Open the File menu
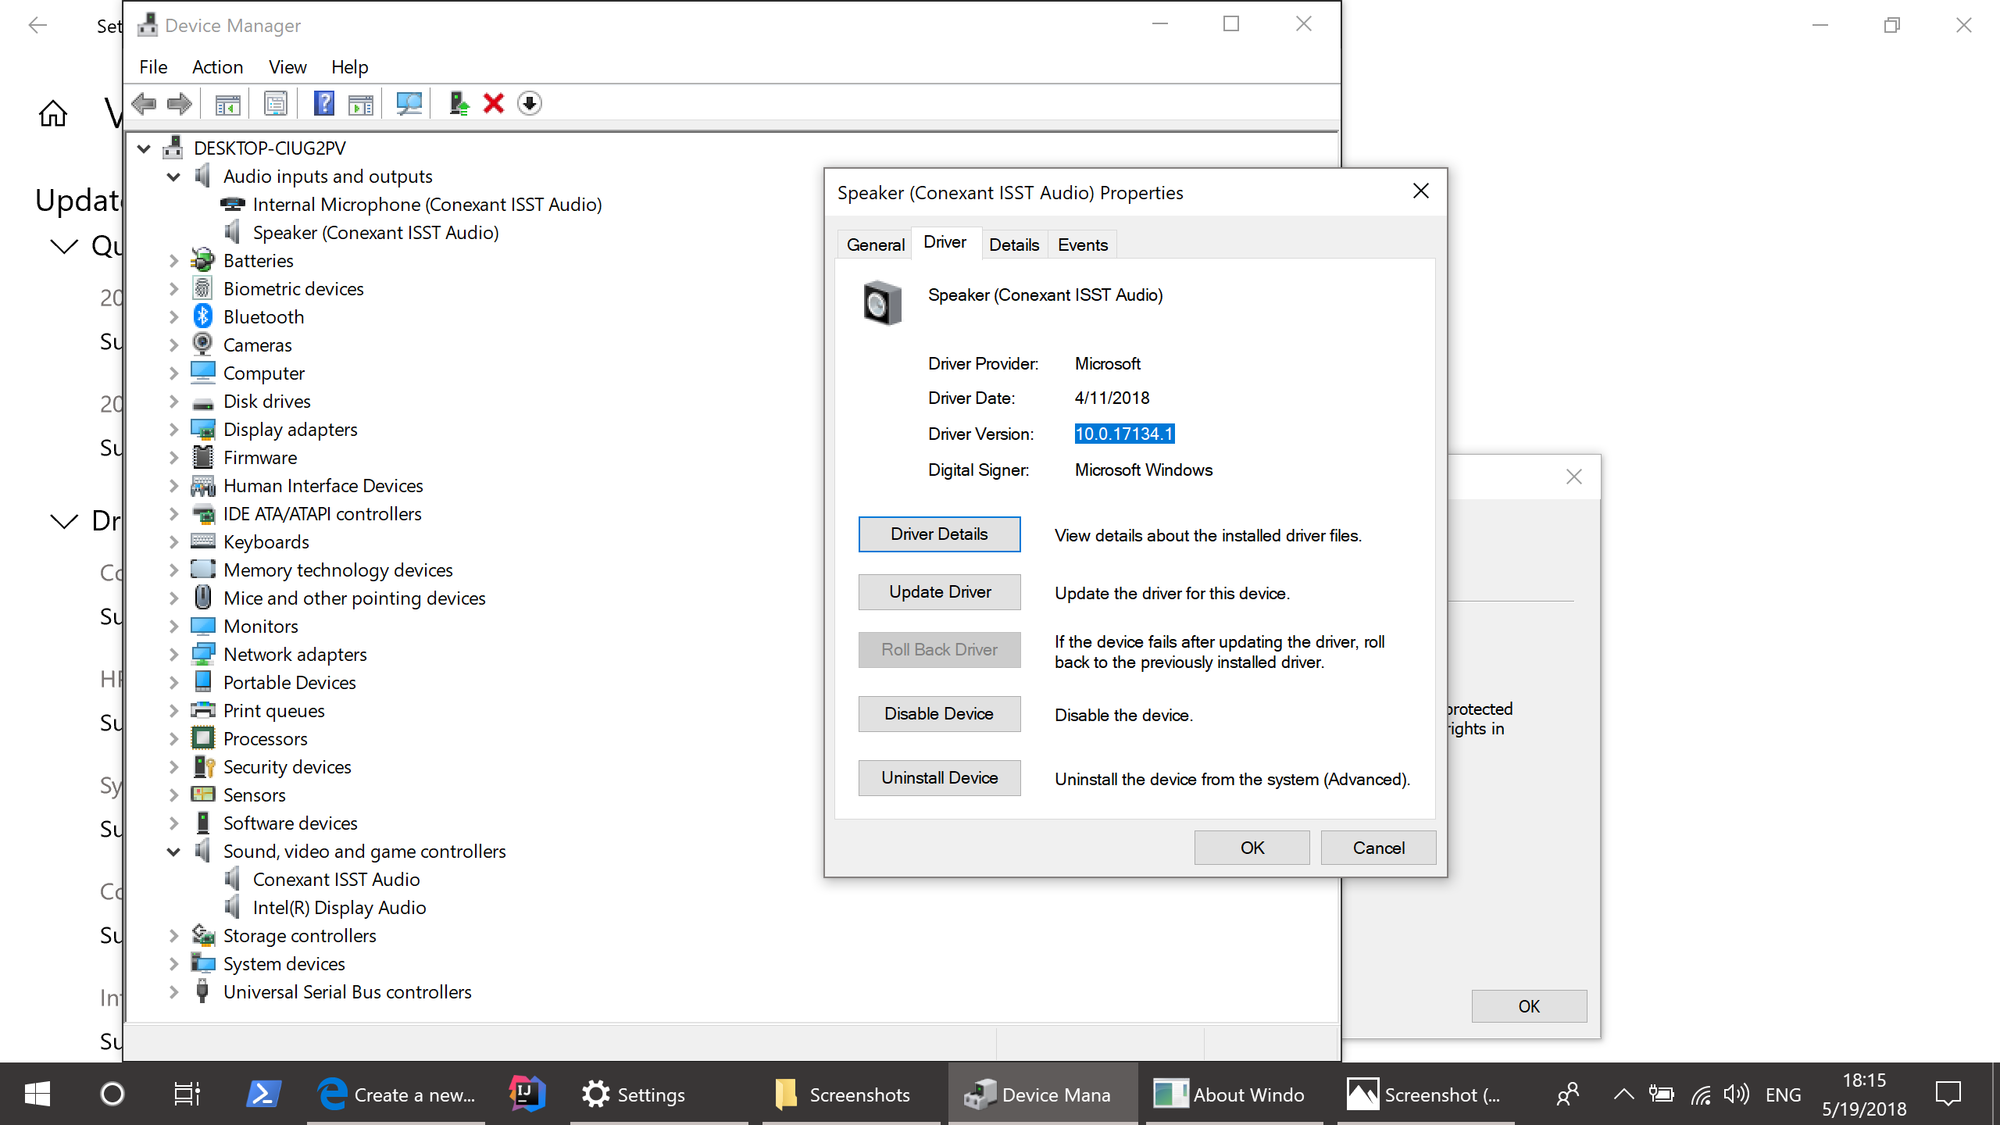Screen dimensions: 2000x1125 coord(153,67)
